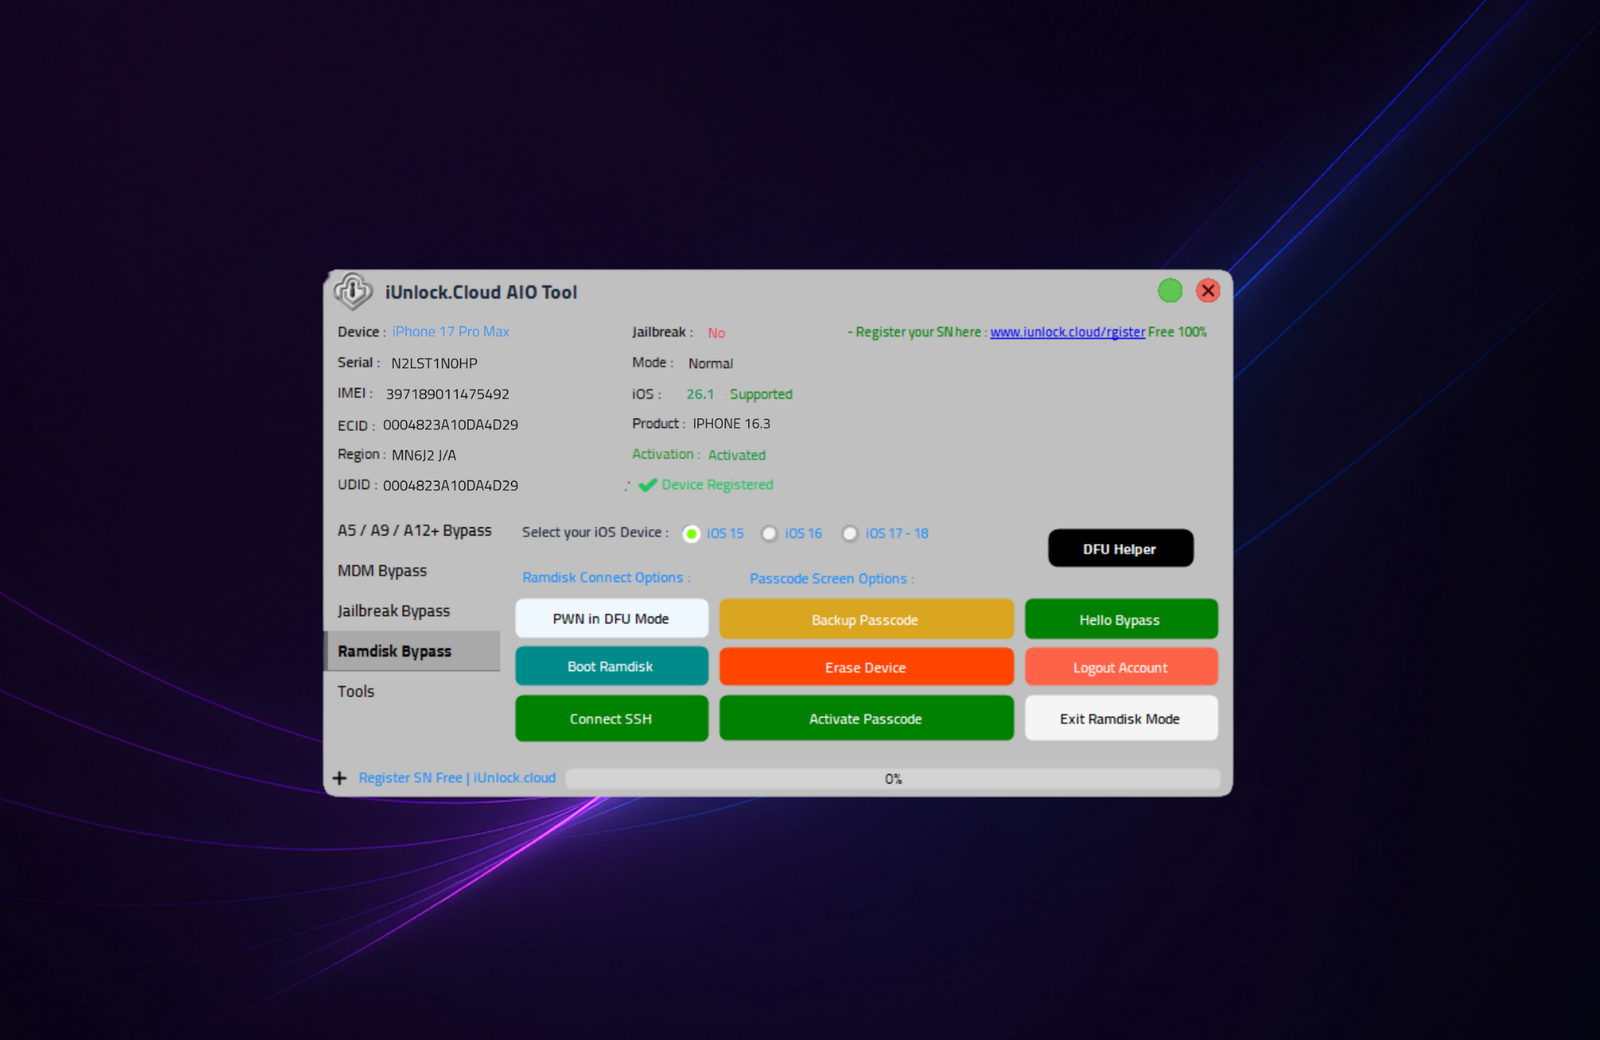1600x1040 pixels.
Task: Select the Ramdisk Bypass tab
Action: click(x=414, y=651)
